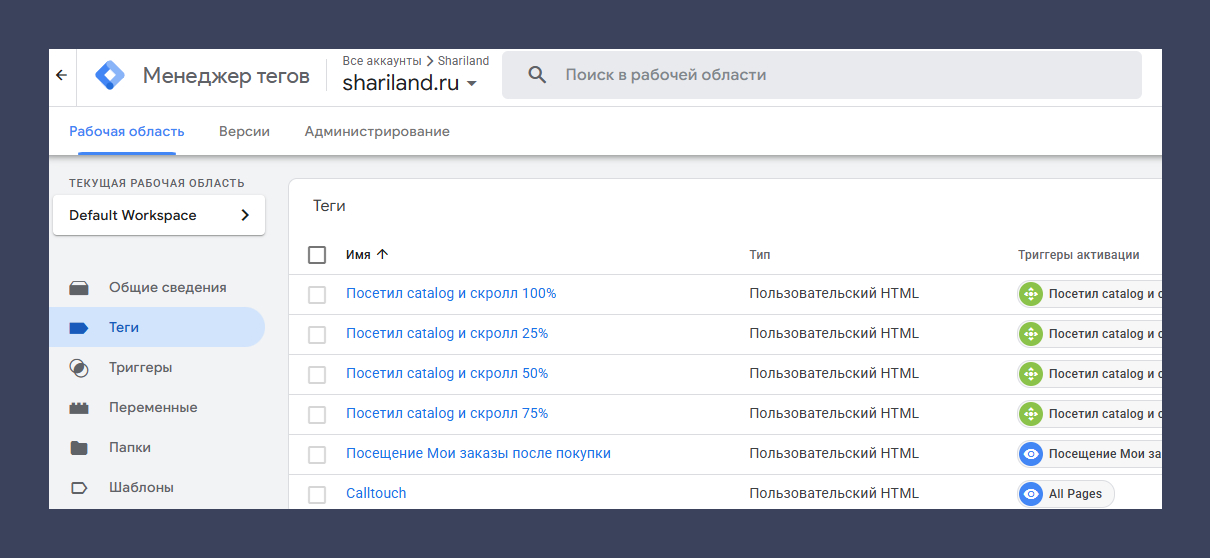Switch to the Администрирование tab
Image resolution: width=1210 pixels, height=558 pixels.
click(377, 131)
